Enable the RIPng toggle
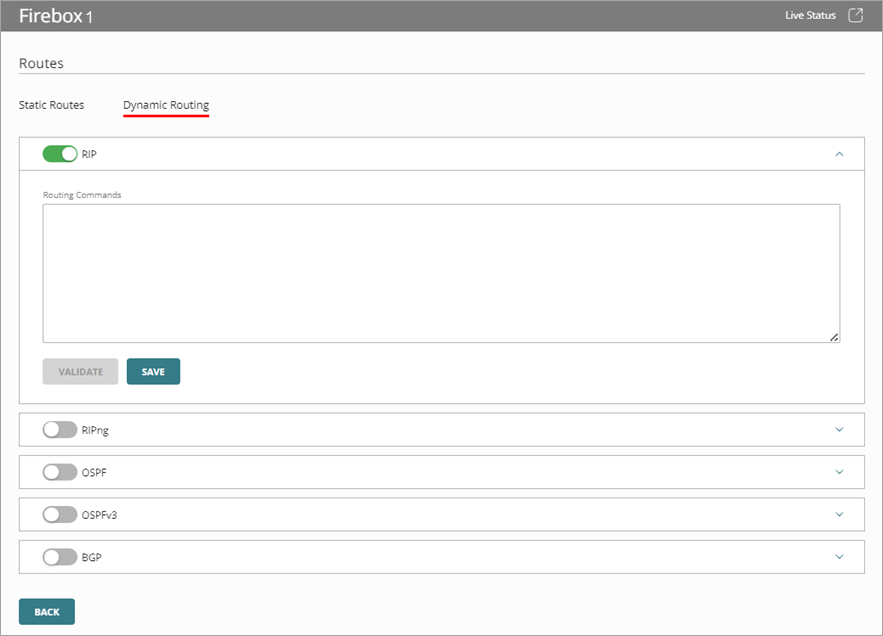883x636 pixels. click(x=58, y=429)
